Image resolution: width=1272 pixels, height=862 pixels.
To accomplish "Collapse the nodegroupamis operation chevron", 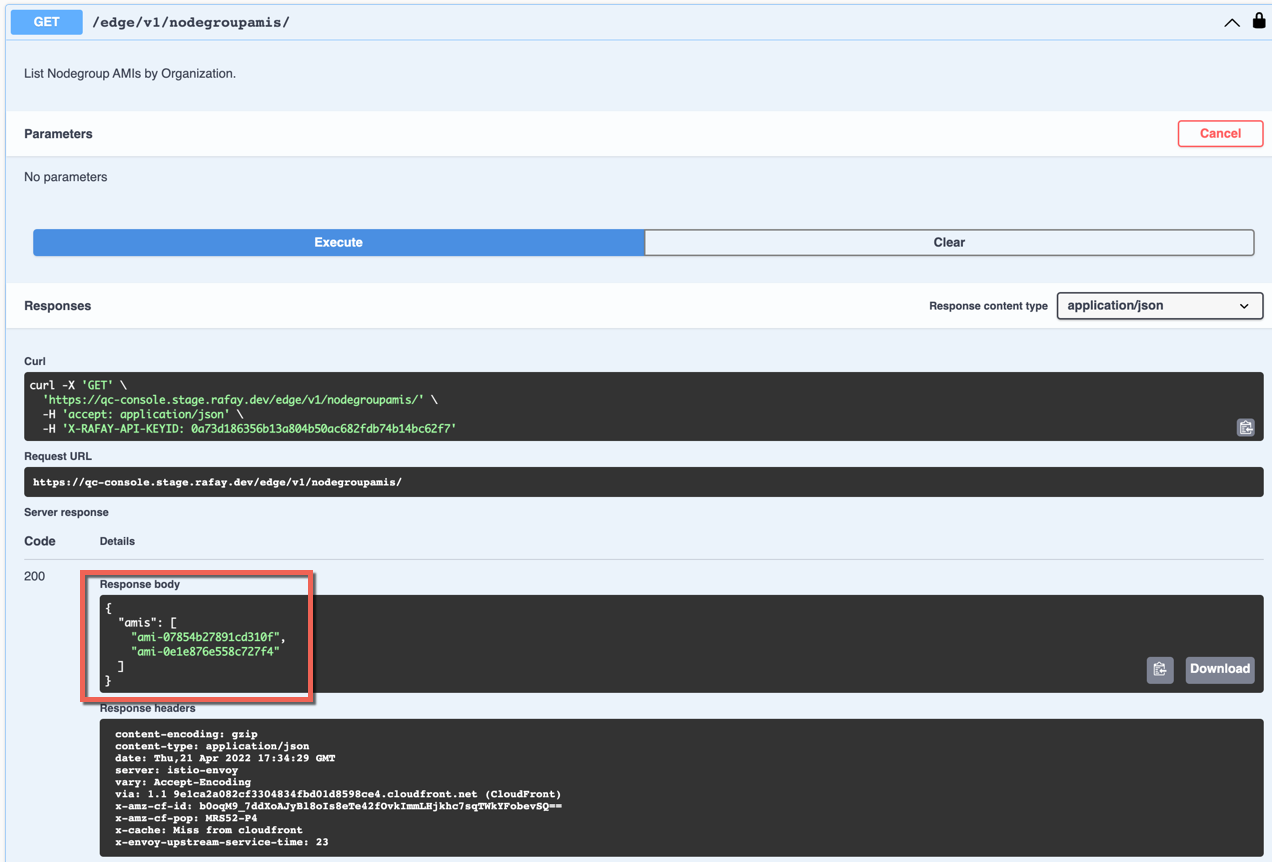I will coord(1231,23).
